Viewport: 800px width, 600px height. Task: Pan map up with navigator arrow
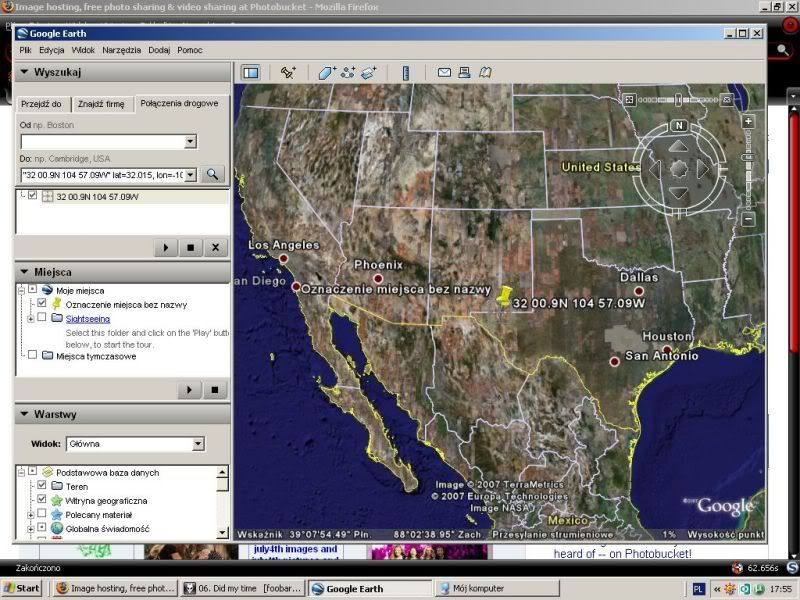679,146
